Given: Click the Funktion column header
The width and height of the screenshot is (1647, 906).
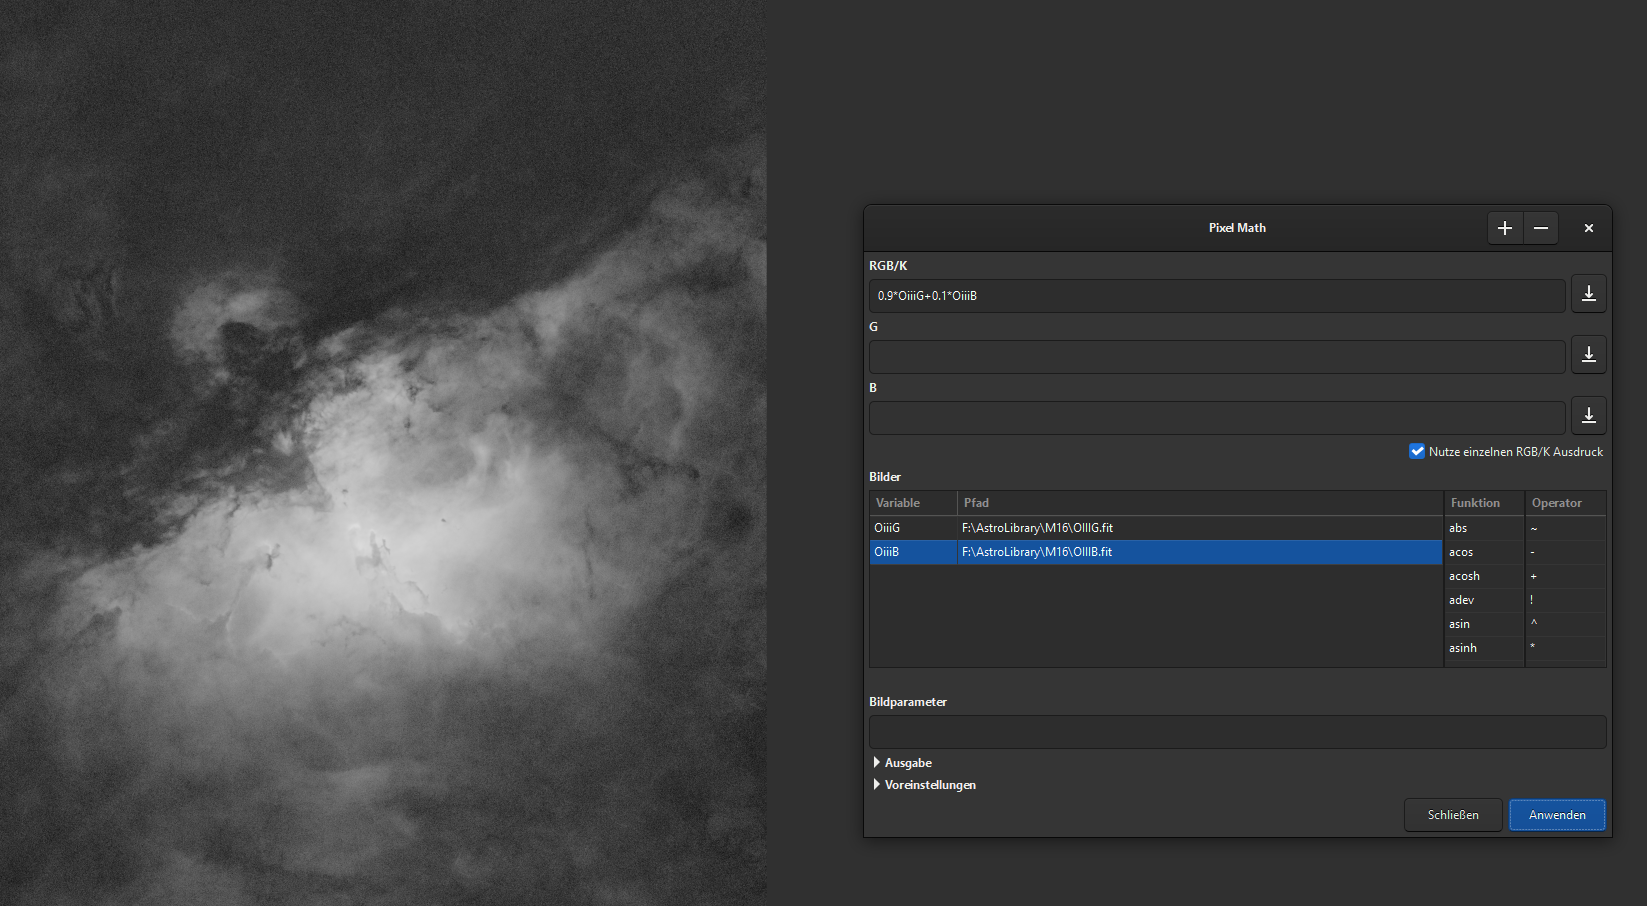Looking at the screenshot, I should (x=1484, y=503).
